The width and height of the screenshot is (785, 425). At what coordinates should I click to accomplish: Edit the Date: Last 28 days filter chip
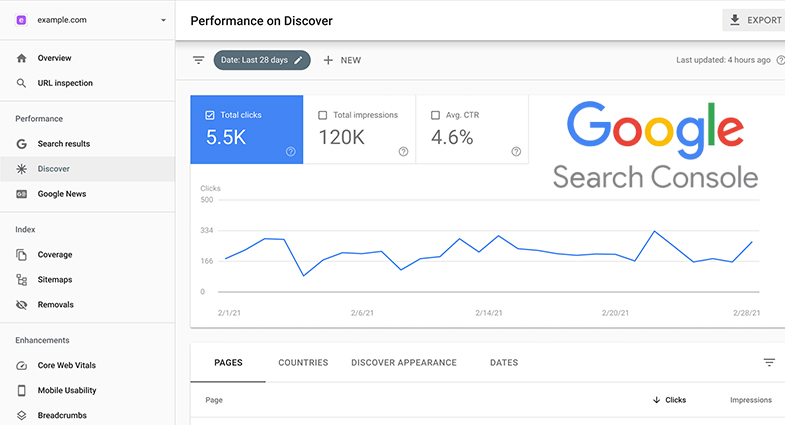[262, 60]
